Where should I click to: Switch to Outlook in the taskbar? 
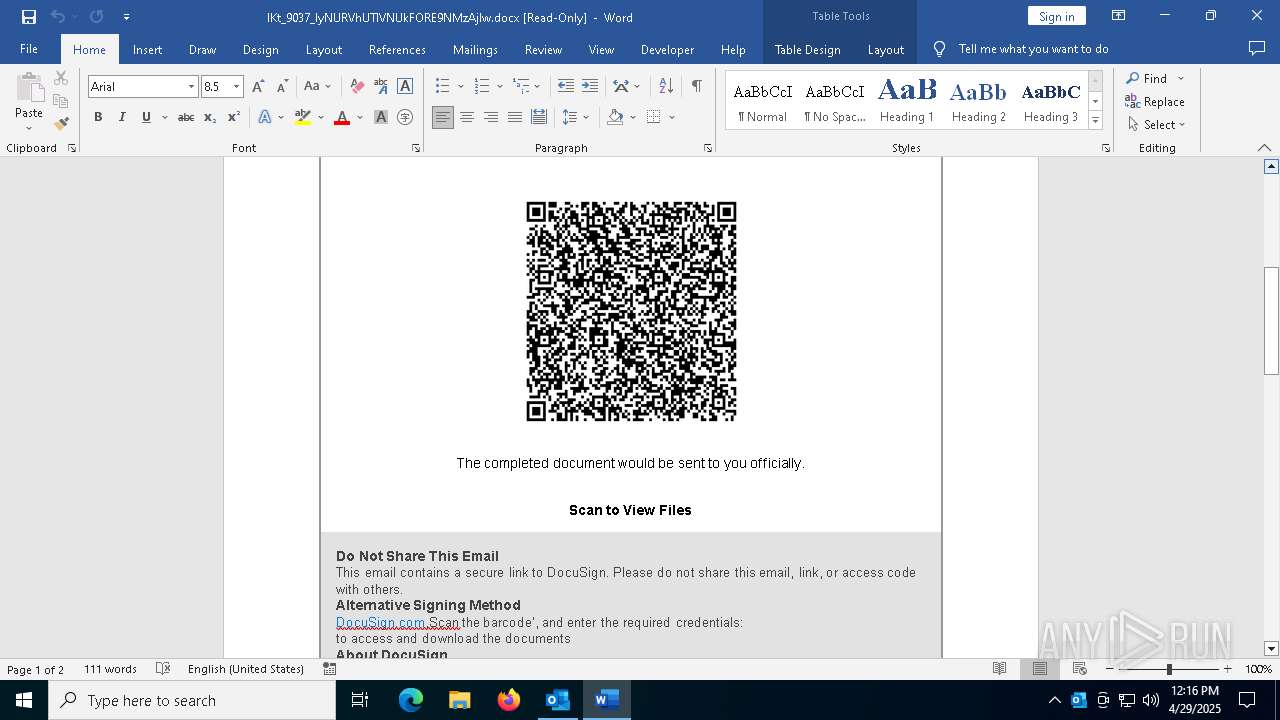557,700
